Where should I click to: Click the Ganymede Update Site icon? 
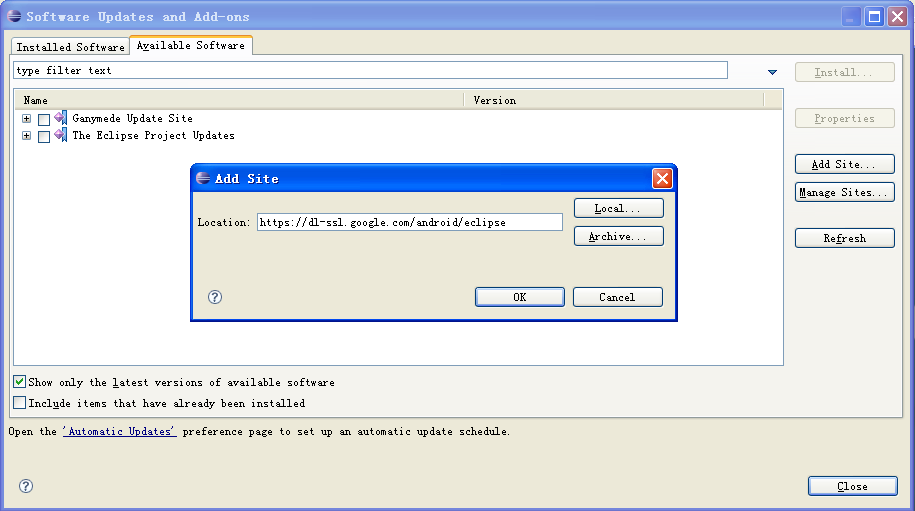pyautogui.click(x=61, y=118)
